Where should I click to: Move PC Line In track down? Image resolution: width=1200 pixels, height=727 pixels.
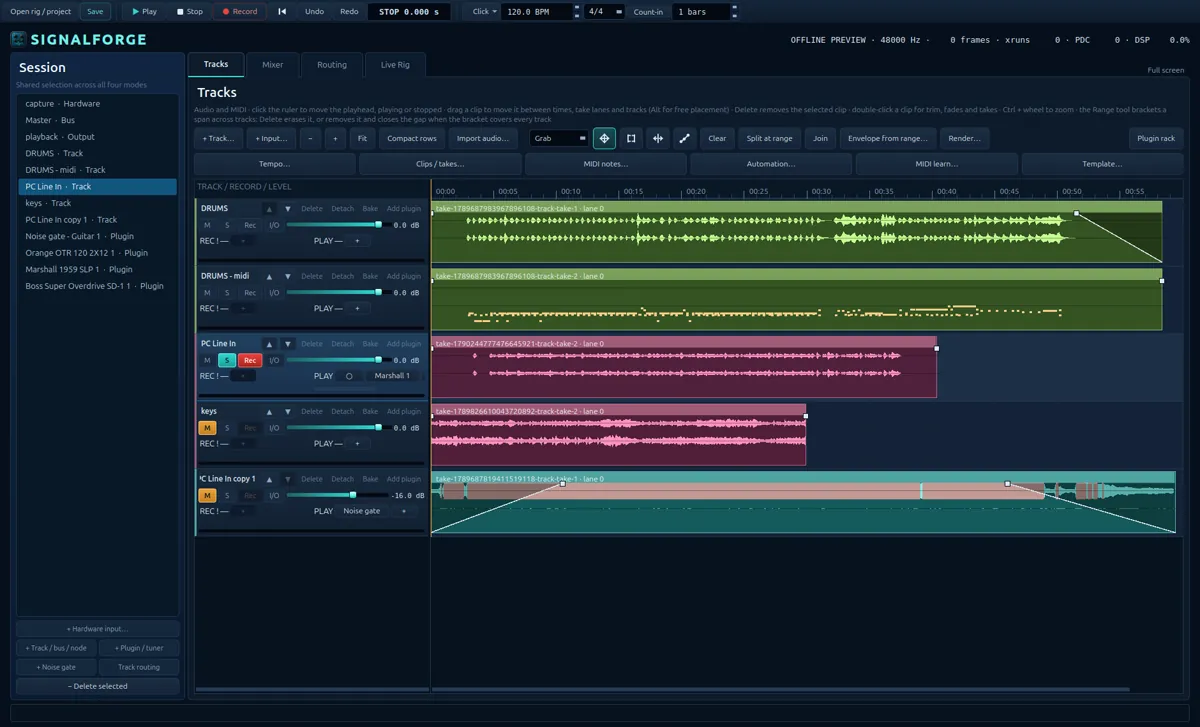pyautogui.click(x=288, y=344)
